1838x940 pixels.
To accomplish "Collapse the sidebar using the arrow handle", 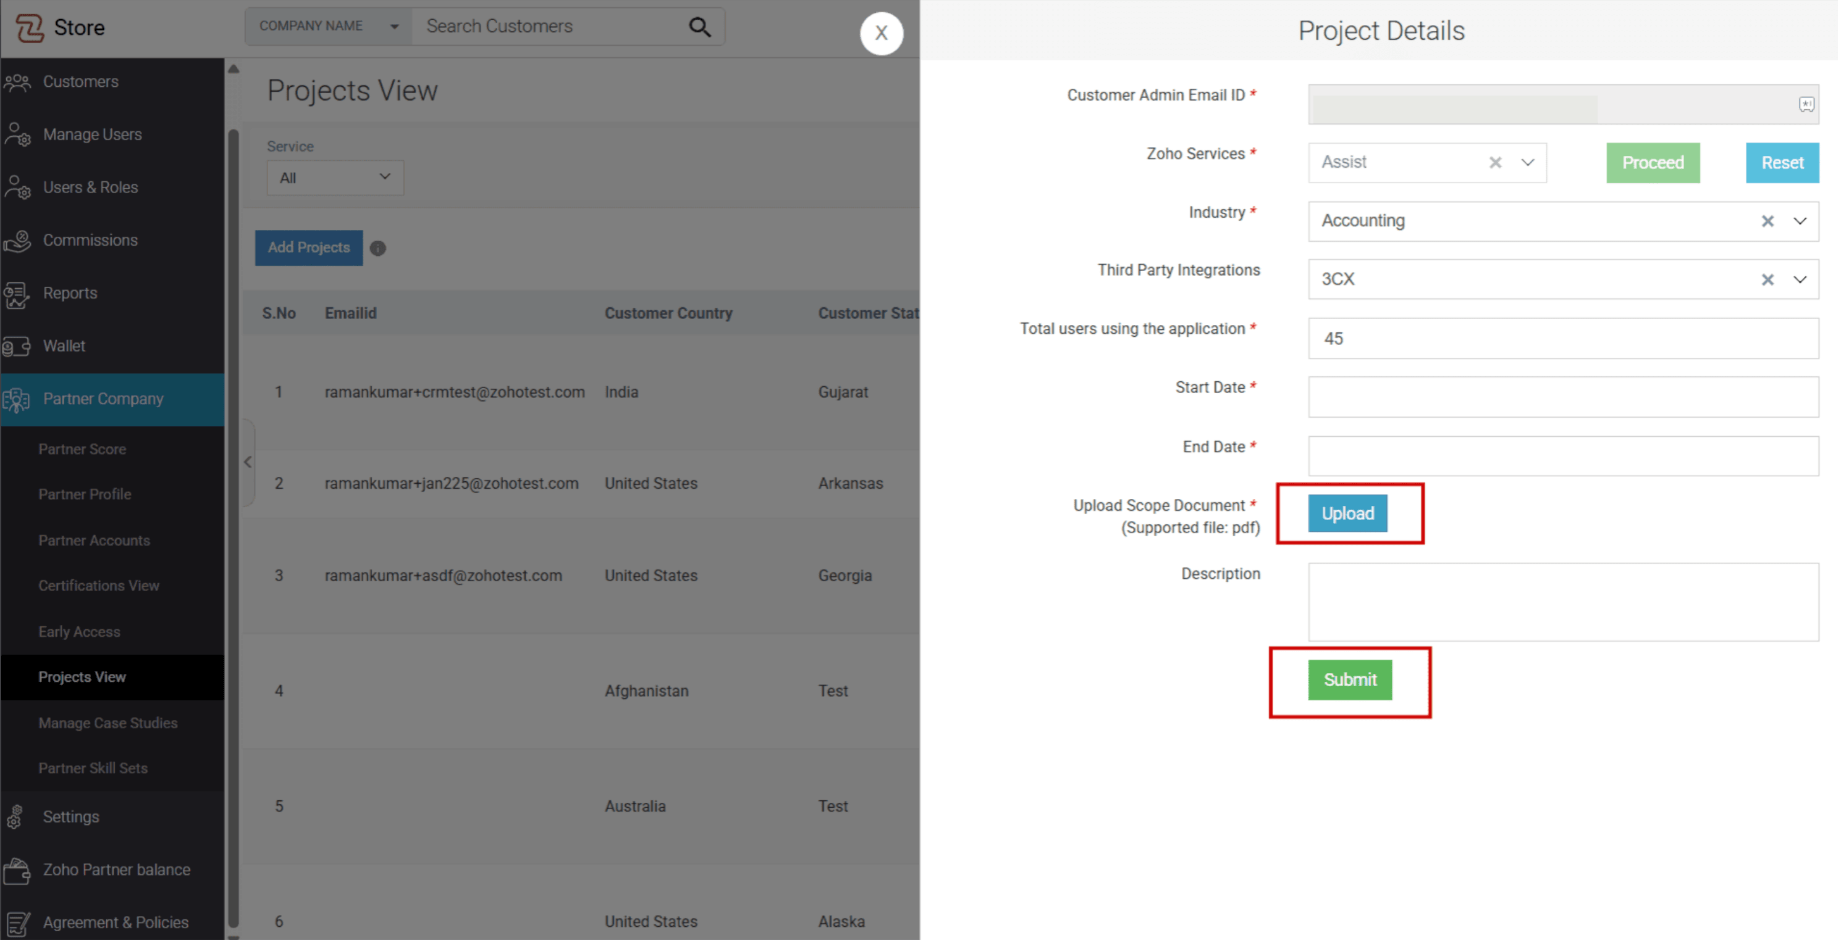I will click(x=248, y=462).
